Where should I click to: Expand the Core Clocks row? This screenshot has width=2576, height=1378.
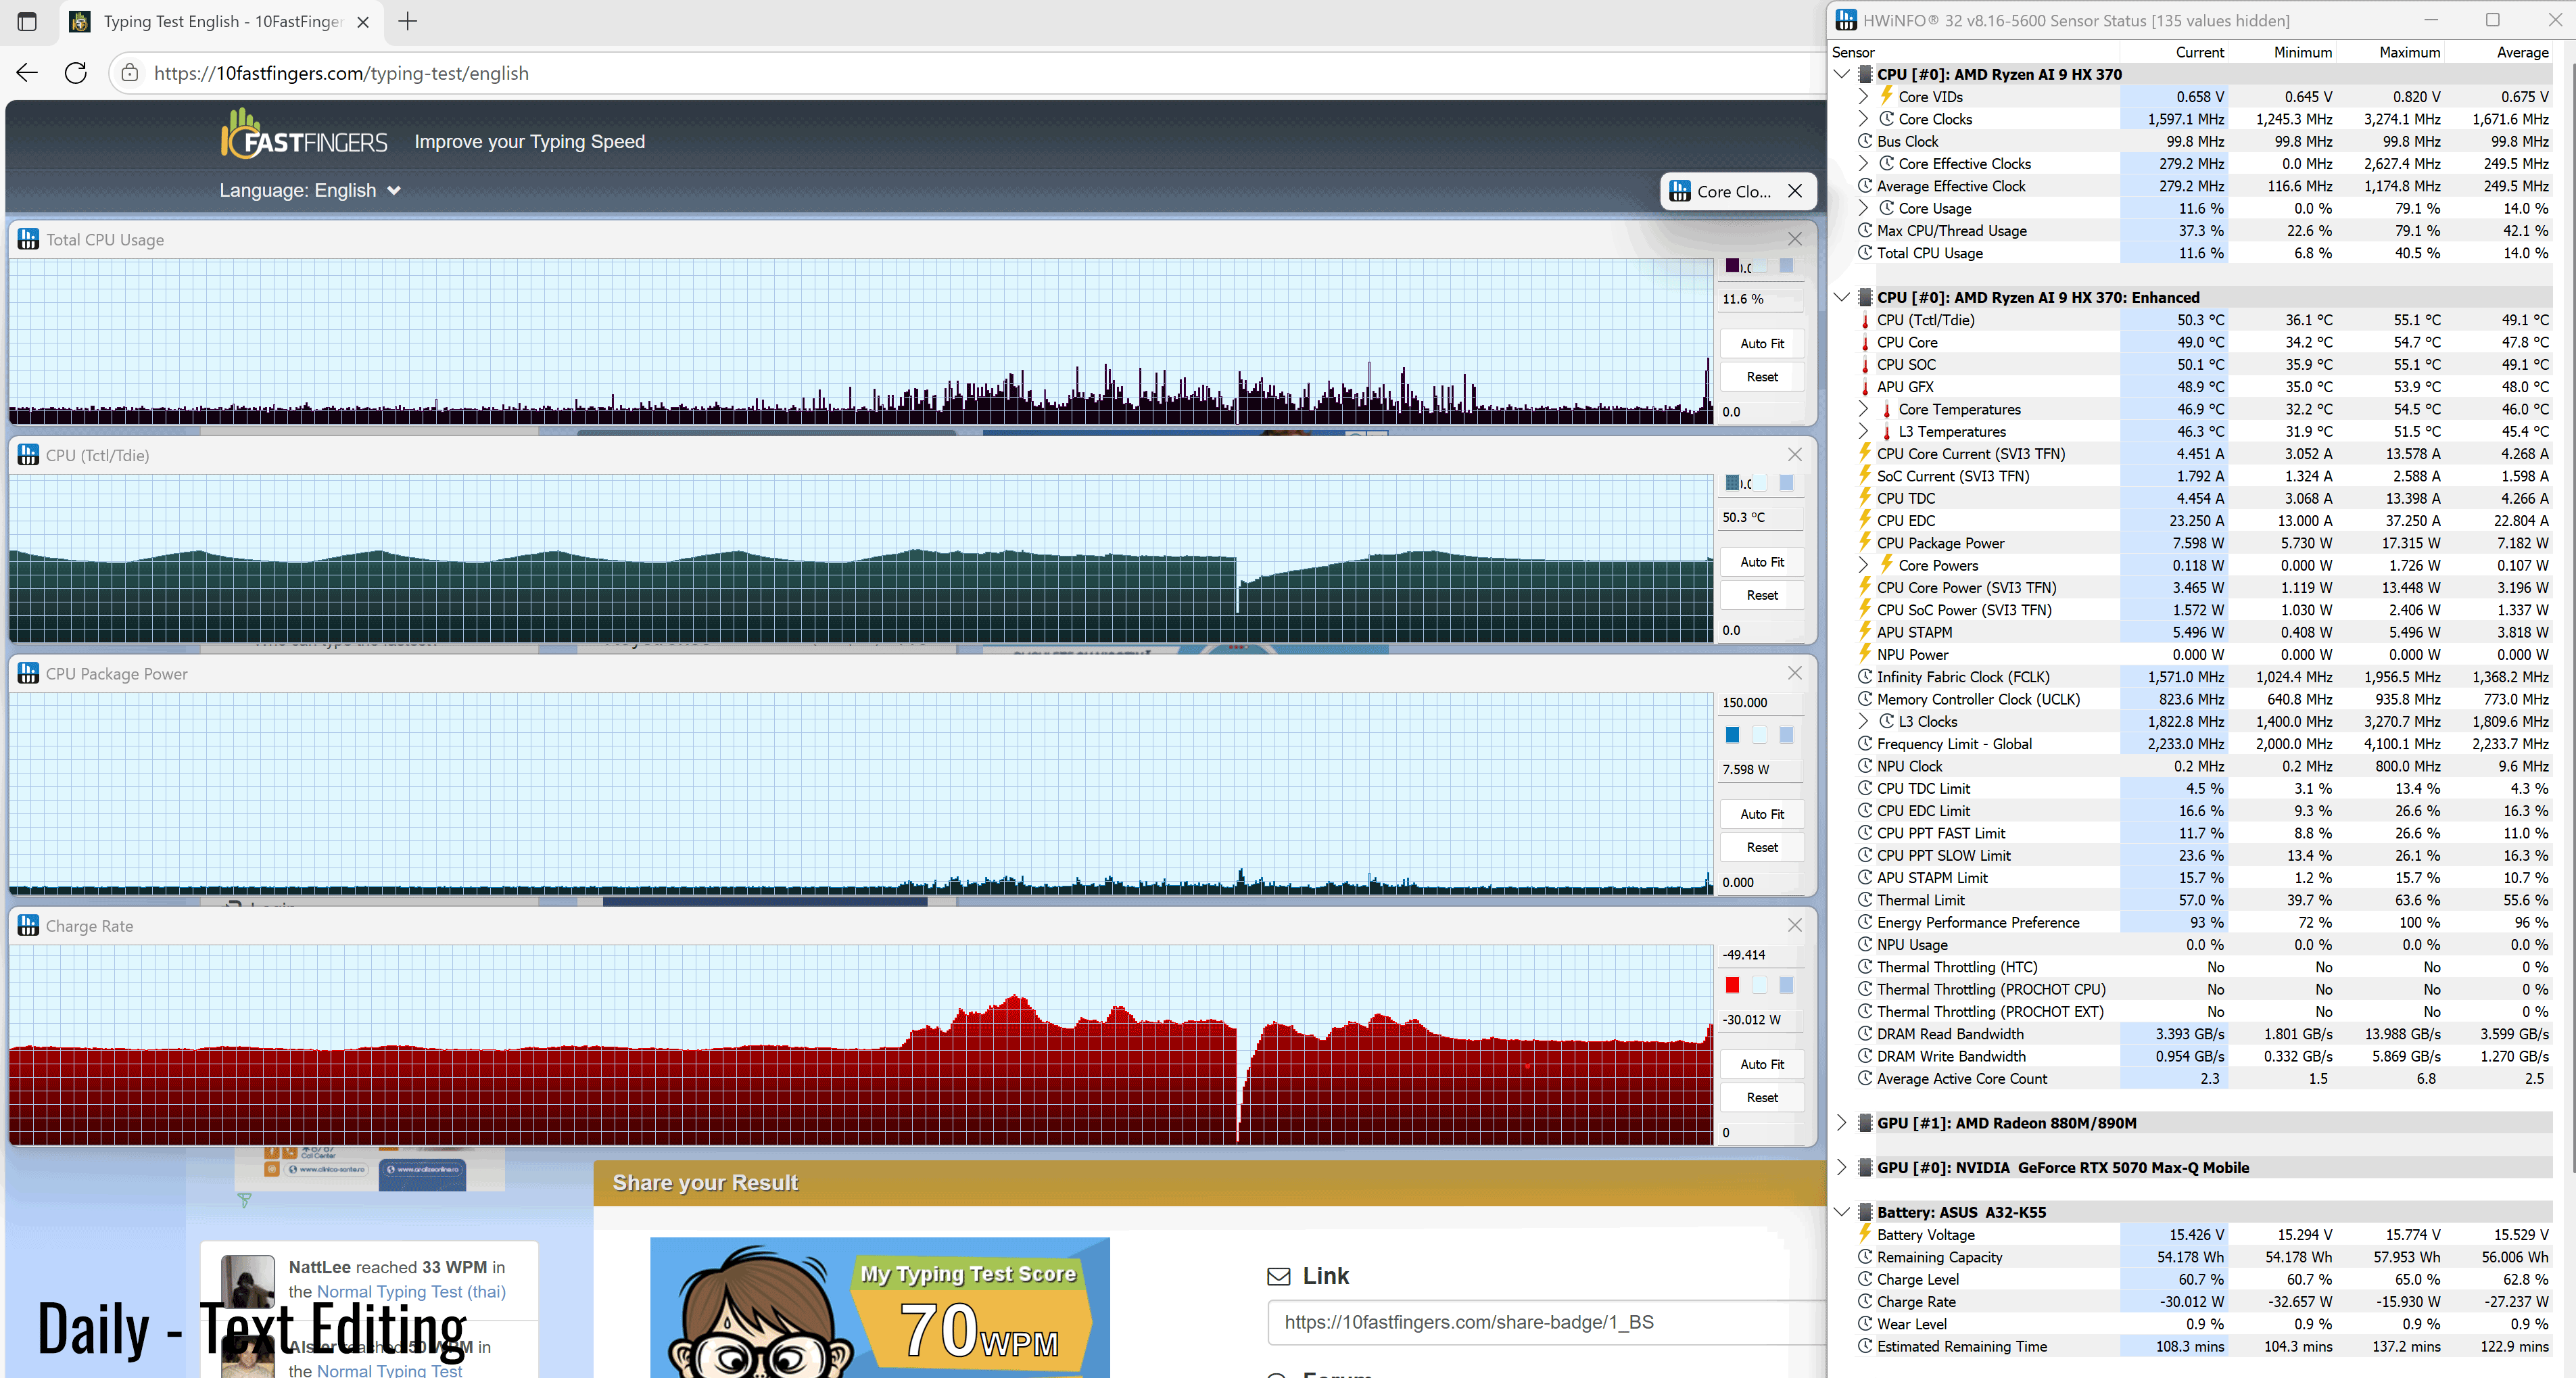[1863, 119]
